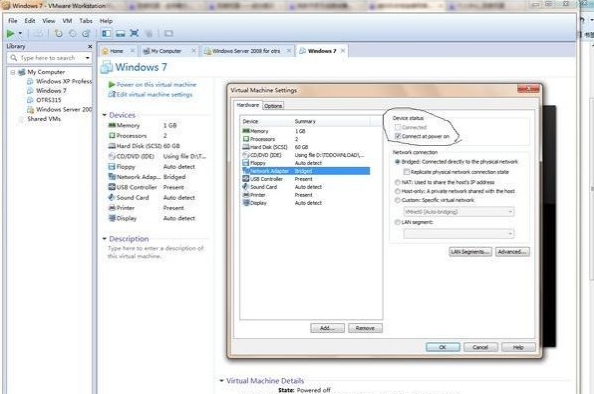Select the NAT network connection option
The width and height of the screenshot is (594, 394).
pos(397,182)
